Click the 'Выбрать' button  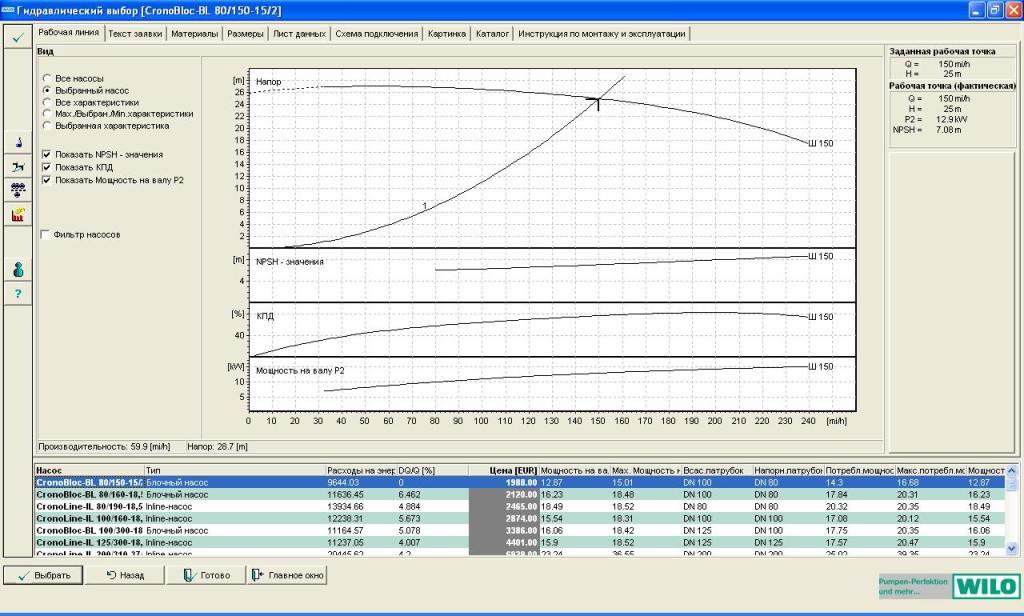click(x=43, y=575)
